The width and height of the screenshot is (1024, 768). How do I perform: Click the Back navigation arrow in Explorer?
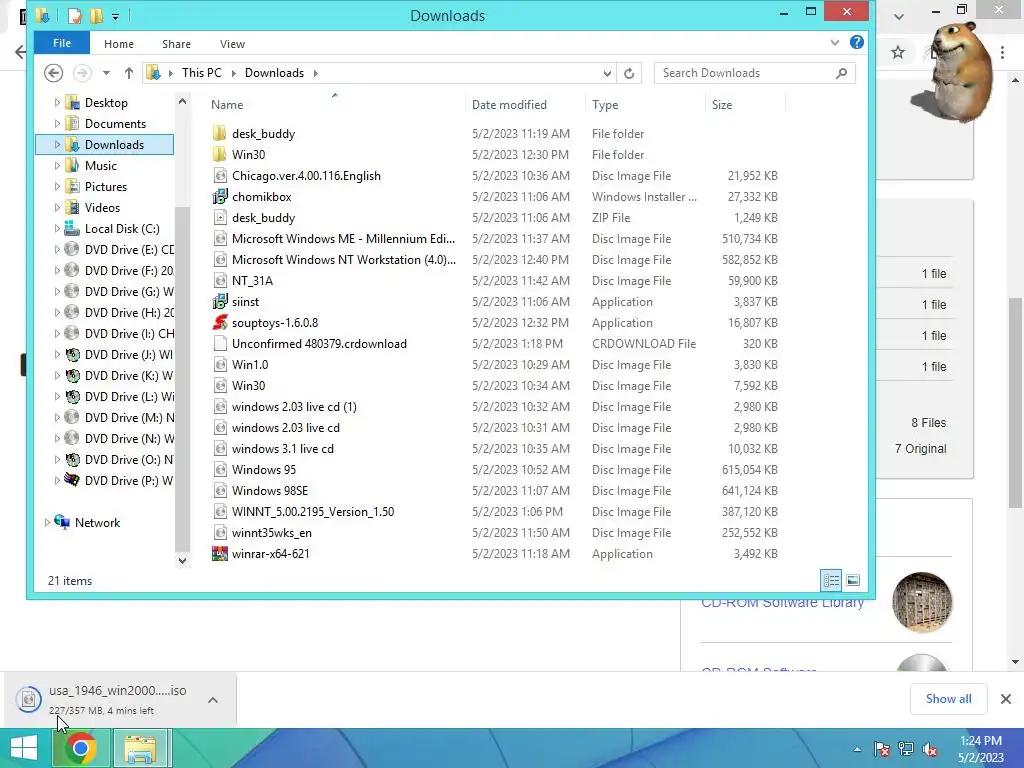(54, 73)
